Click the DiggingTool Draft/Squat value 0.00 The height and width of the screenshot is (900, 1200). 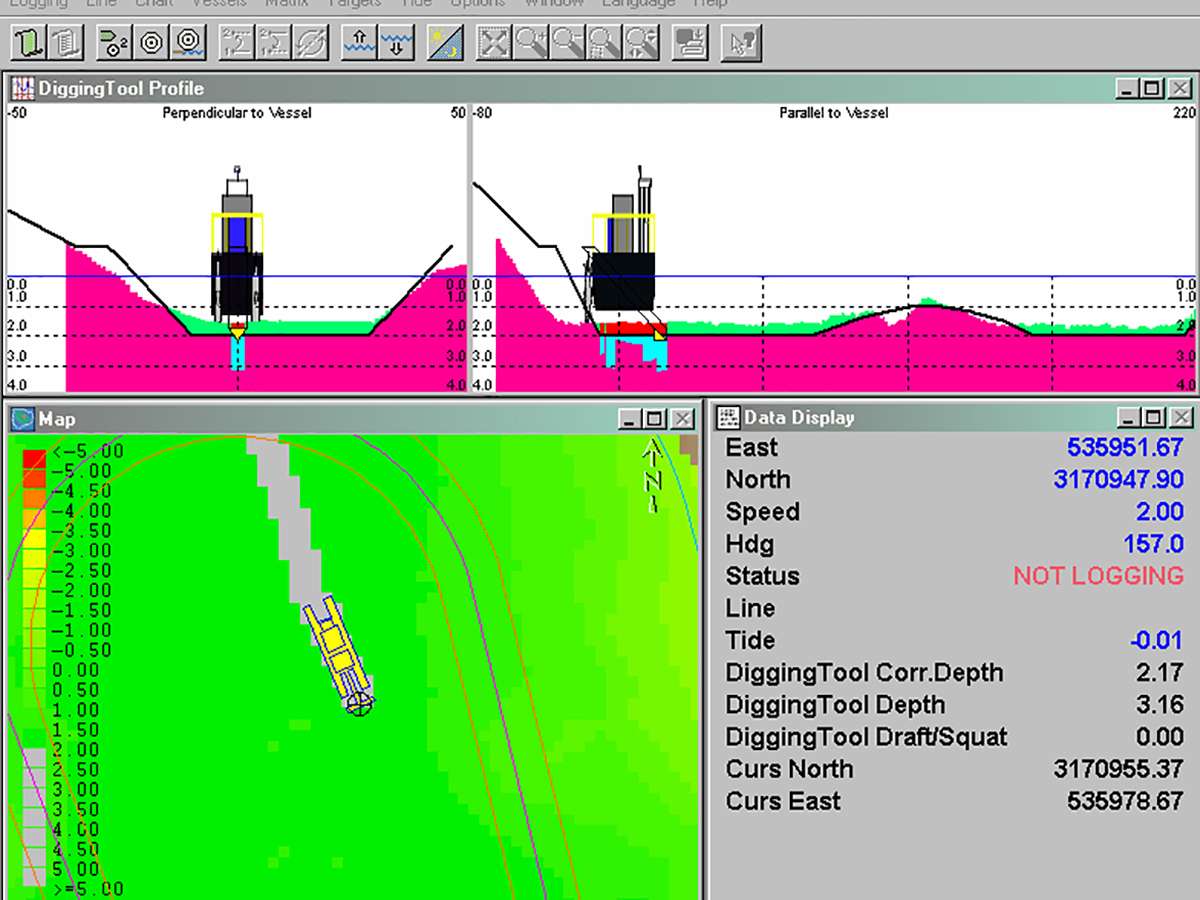click(x=1160, y=737)
